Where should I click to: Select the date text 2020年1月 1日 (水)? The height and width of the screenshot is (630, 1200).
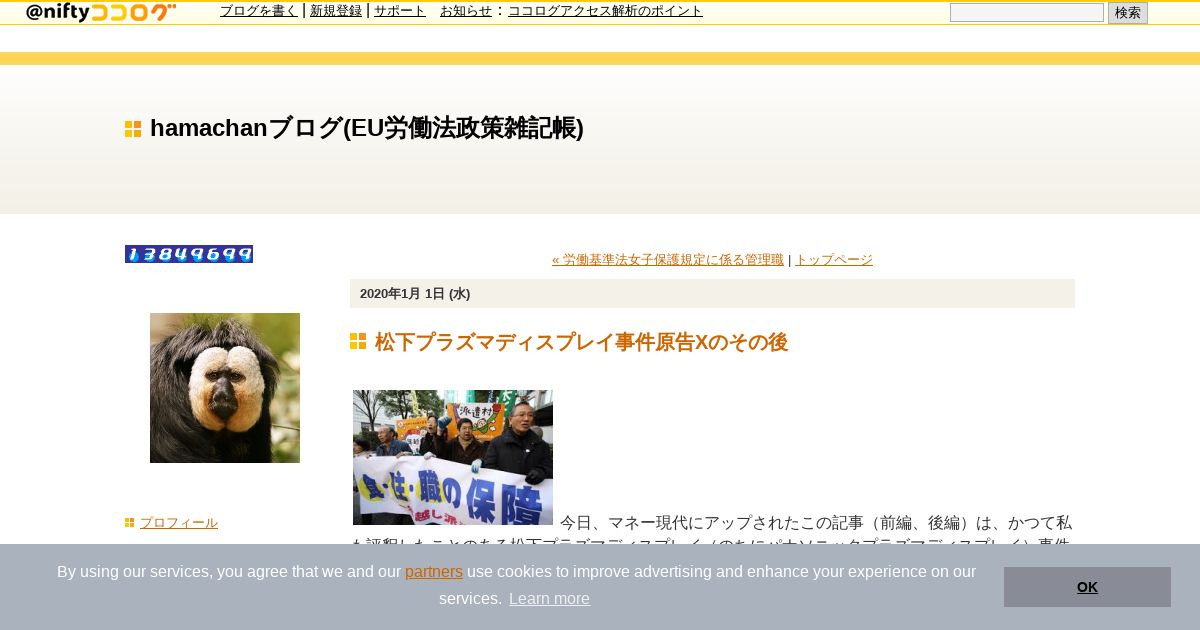[415, 294]
